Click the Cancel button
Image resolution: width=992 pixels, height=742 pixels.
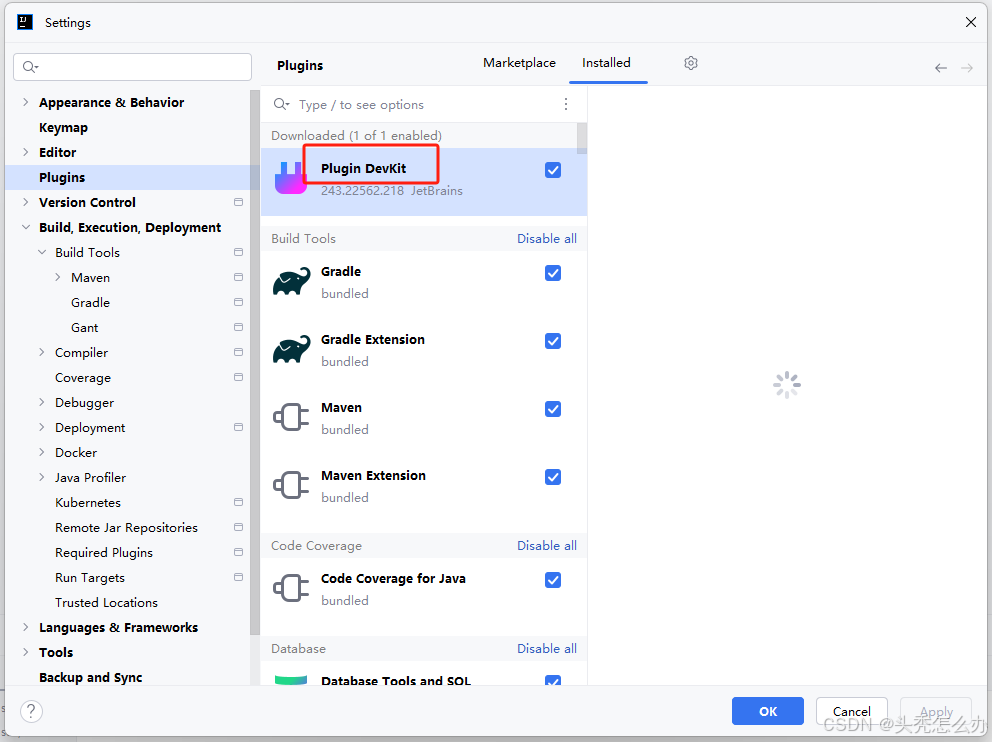(852, 711)
